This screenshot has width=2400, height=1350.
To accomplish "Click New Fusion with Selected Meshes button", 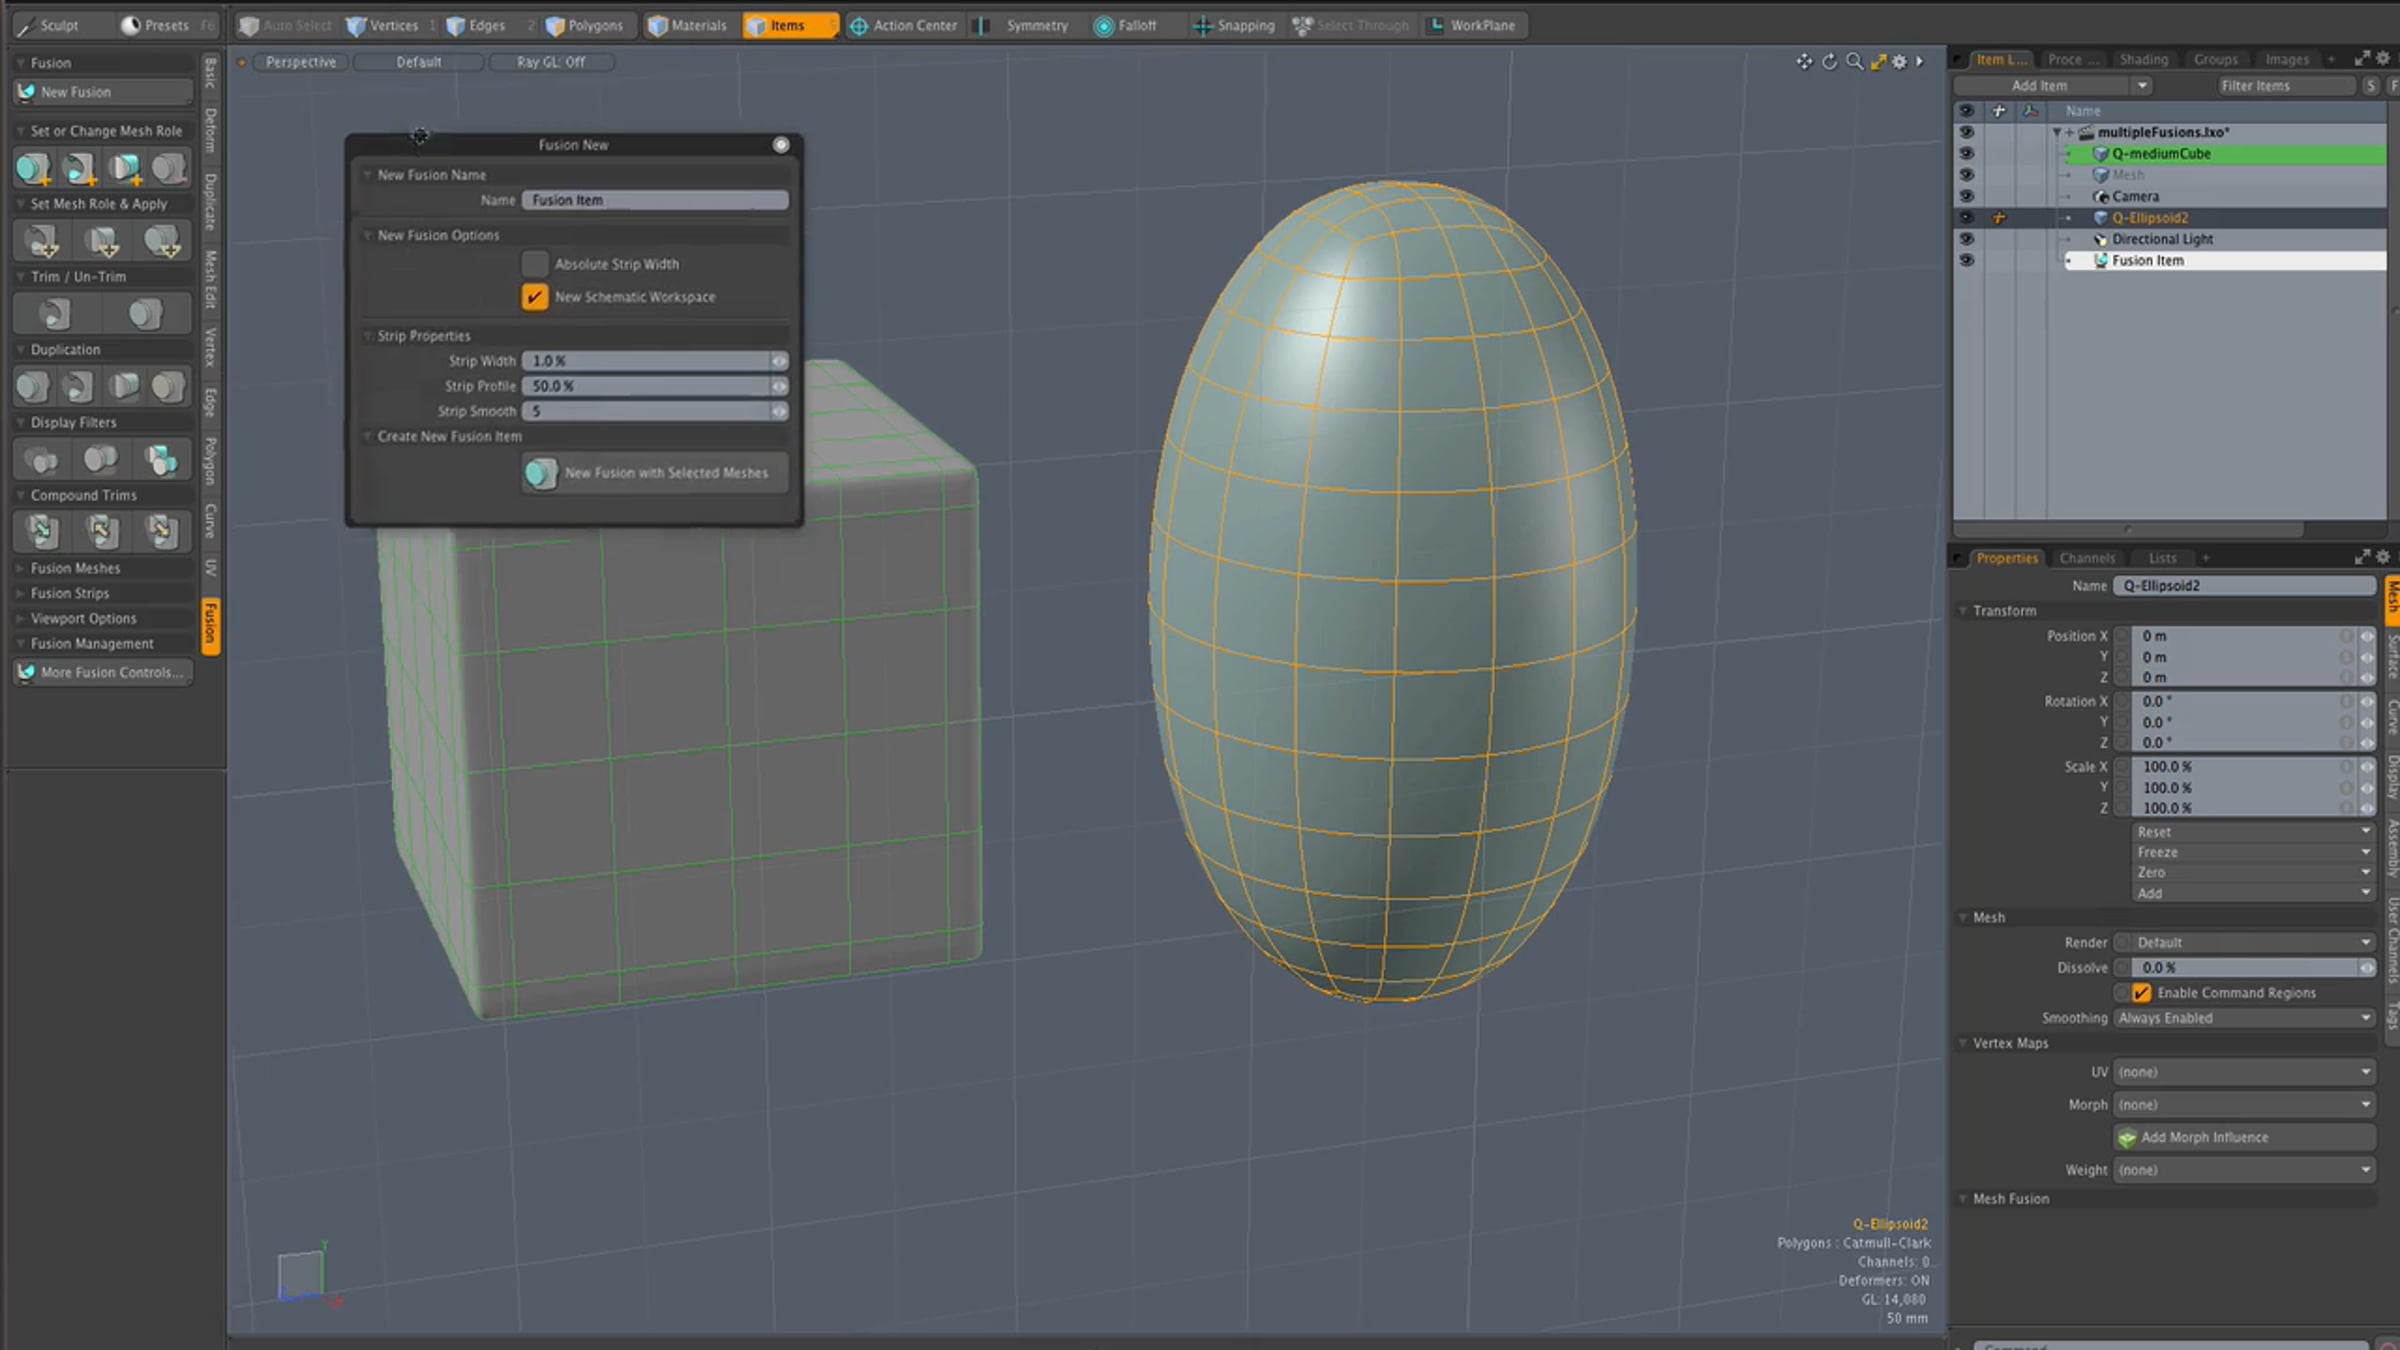I will pos(655,473).
